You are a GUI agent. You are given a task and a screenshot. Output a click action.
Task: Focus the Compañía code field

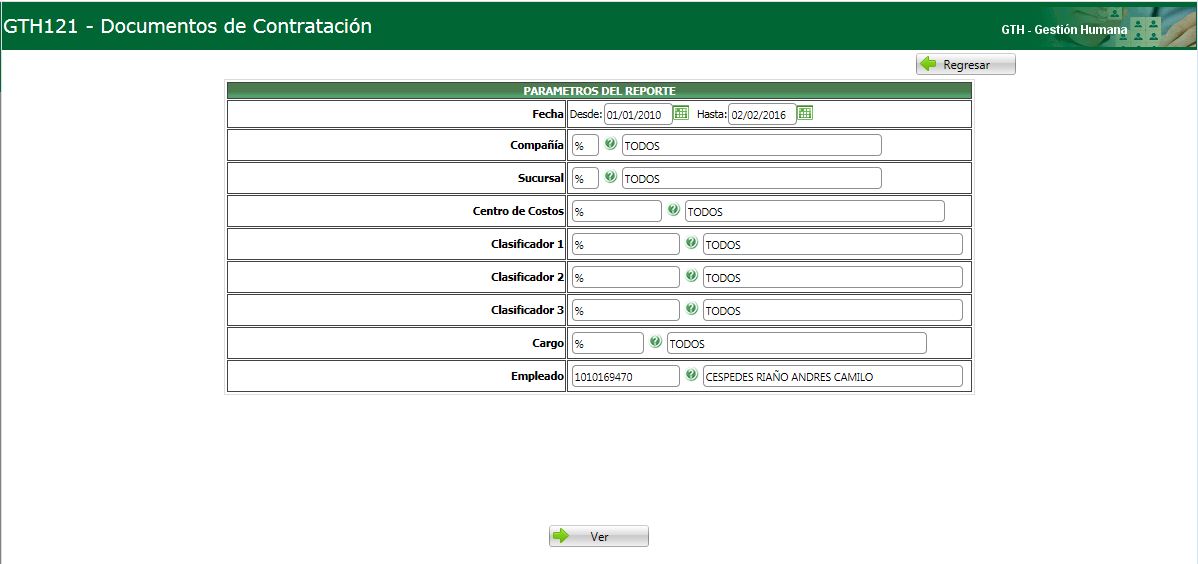[585, 145]
